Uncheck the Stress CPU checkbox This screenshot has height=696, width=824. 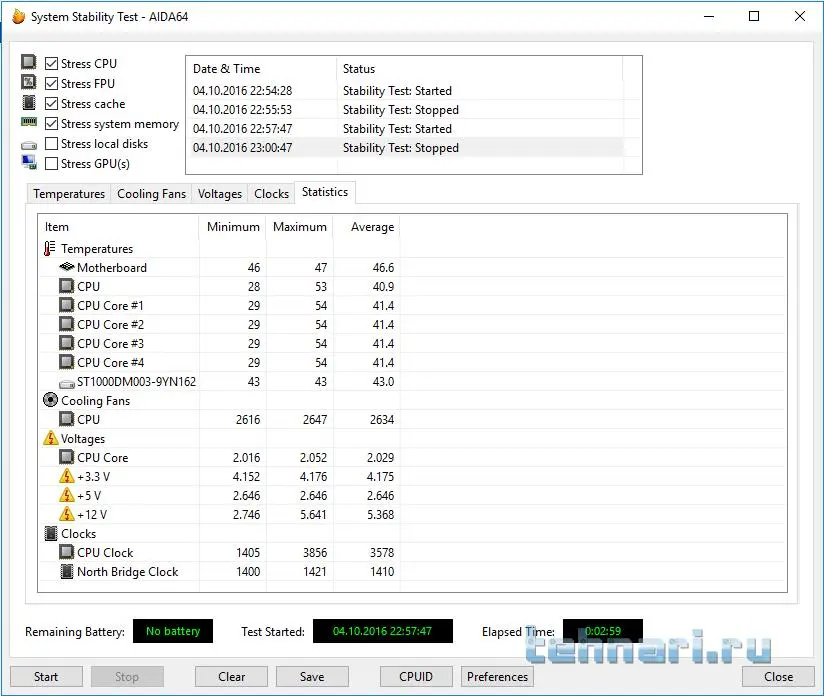52,64
